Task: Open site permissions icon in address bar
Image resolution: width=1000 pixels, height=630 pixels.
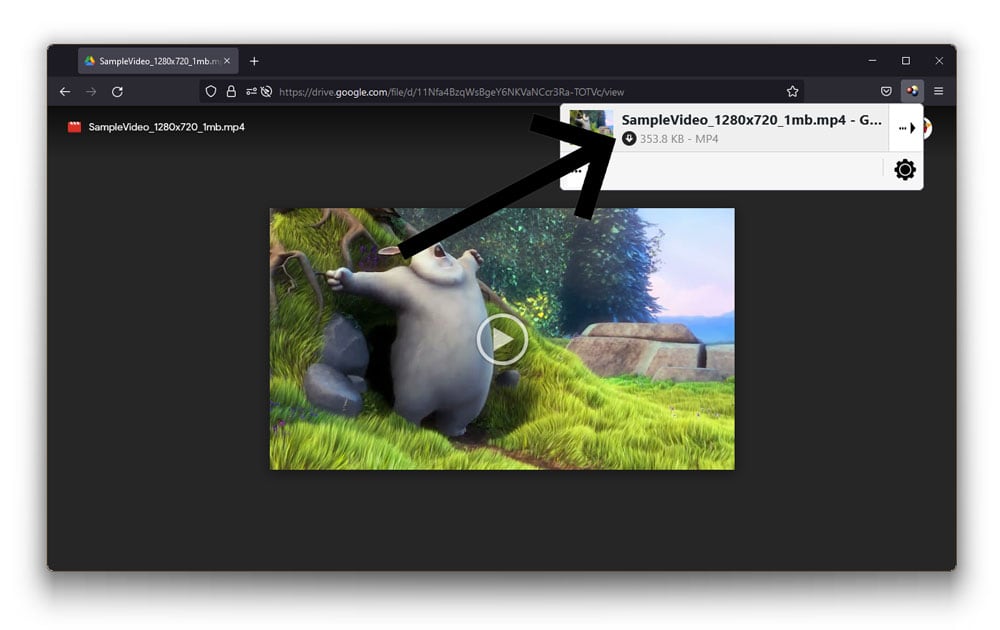Action: (x=251, y=92)
